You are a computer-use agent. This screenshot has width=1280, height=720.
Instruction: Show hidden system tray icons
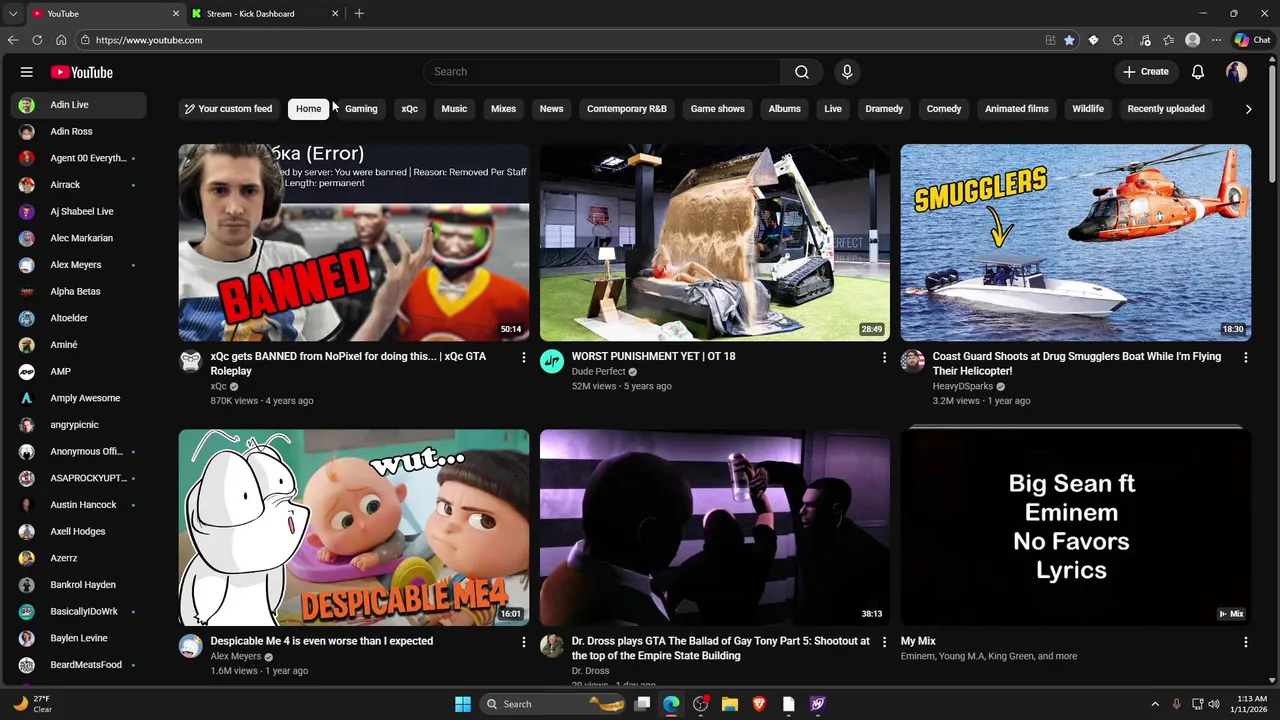pos(1155,704)
